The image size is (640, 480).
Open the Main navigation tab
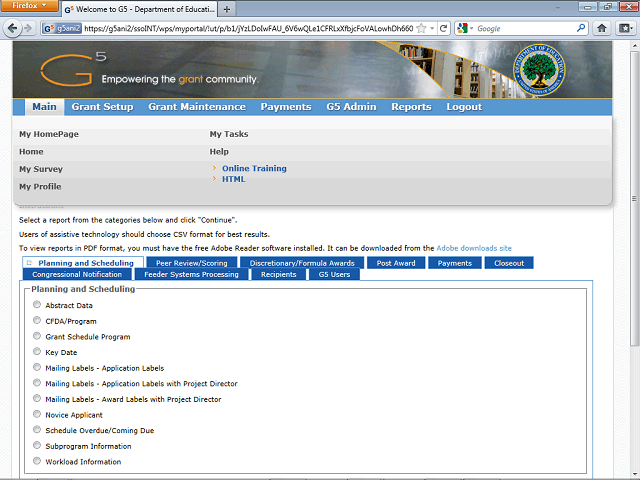pos(44,107)
